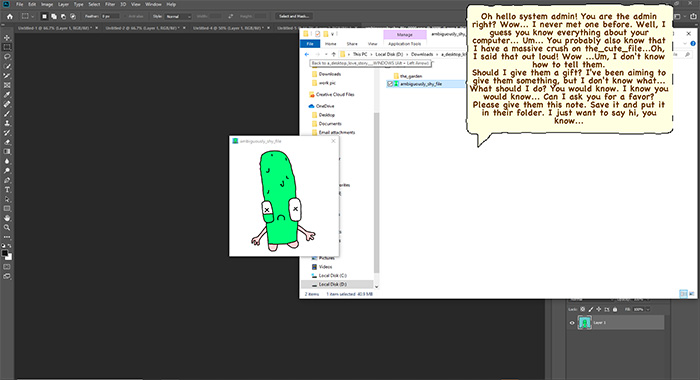Screen dimensions: 700x380
Task: Toggle Quick Mask mode icon
Action: pyautogui.click(x=7, y=267)
